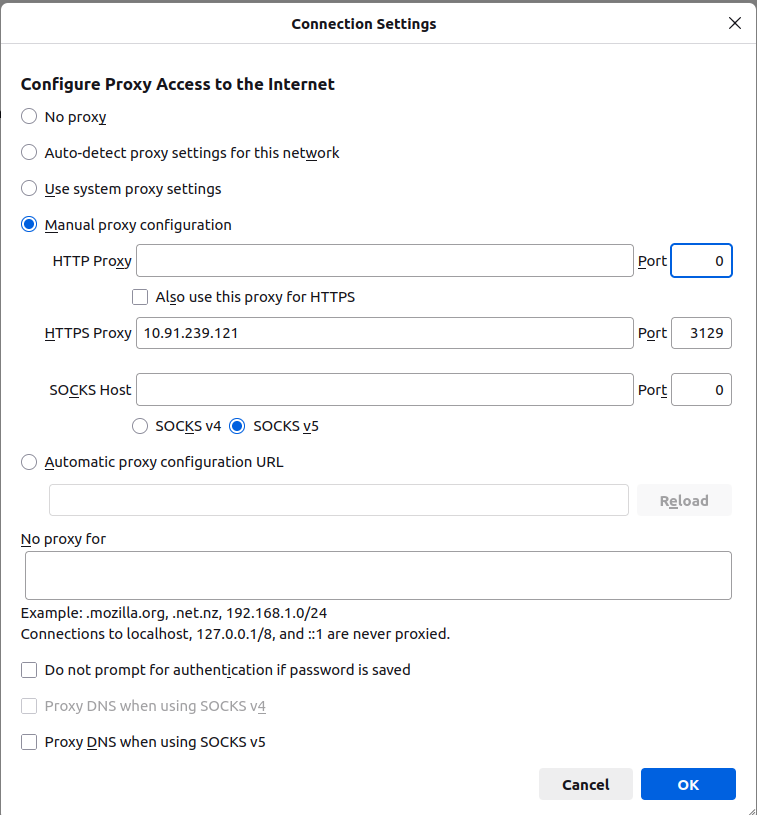Click the SOCKS Host input field
Screen dimensions: 757x815
pos(384,390)
